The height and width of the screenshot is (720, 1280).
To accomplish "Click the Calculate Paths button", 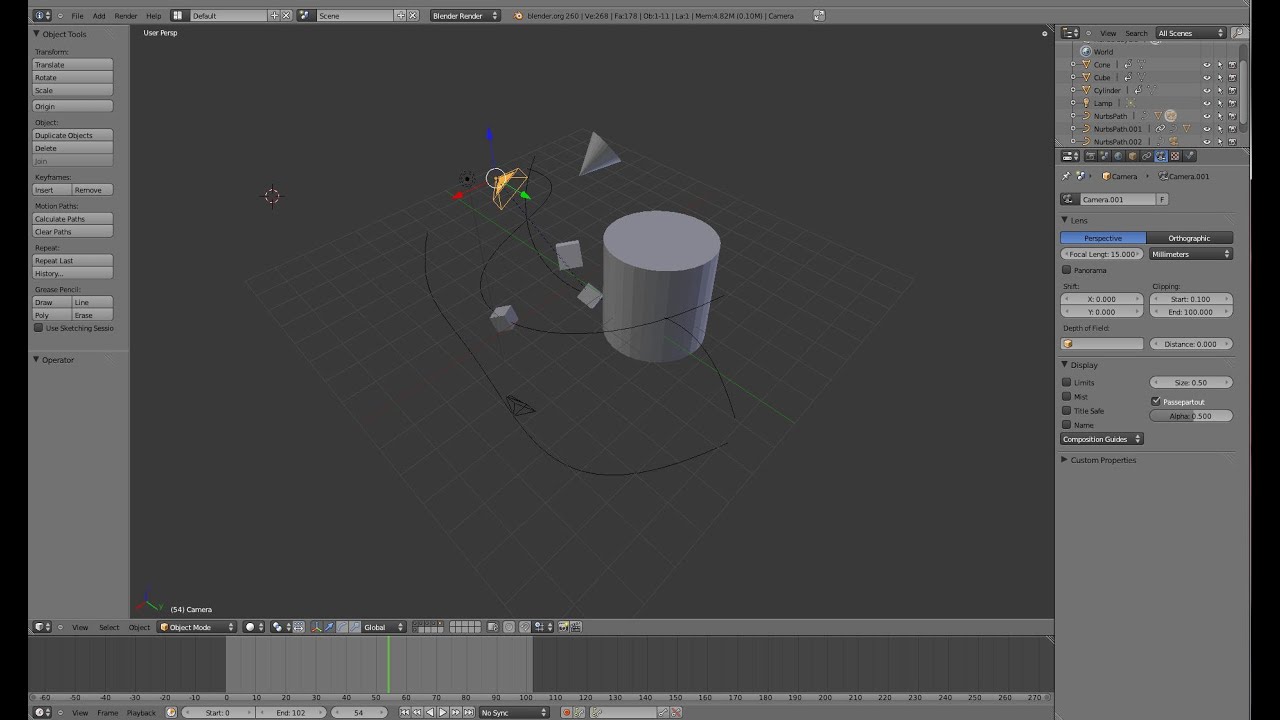I will pos(73,218).
